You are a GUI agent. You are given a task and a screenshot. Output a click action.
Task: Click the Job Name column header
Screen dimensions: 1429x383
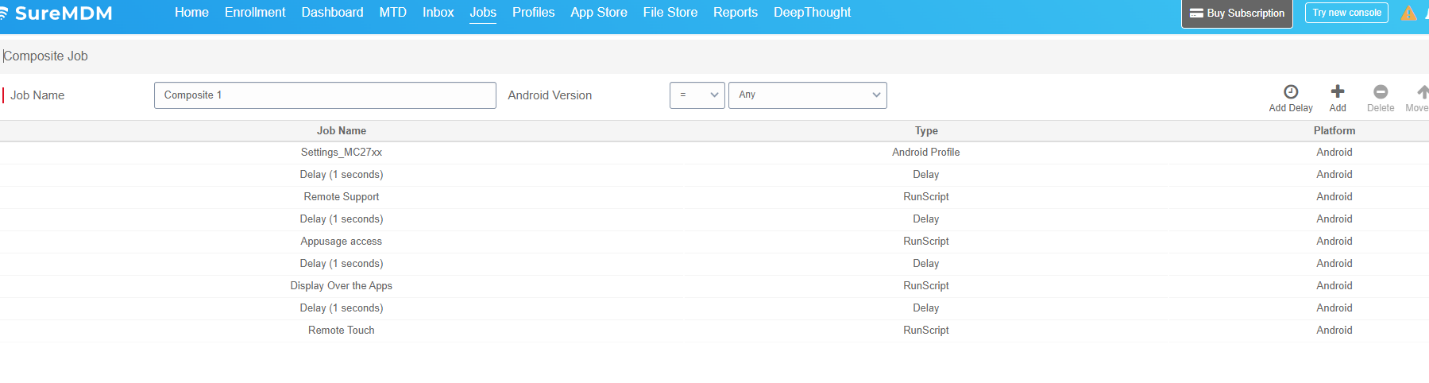[x=341, y=131]
